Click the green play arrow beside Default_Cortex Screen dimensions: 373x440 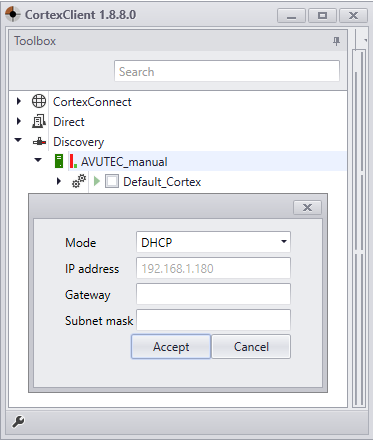[97, 181]
